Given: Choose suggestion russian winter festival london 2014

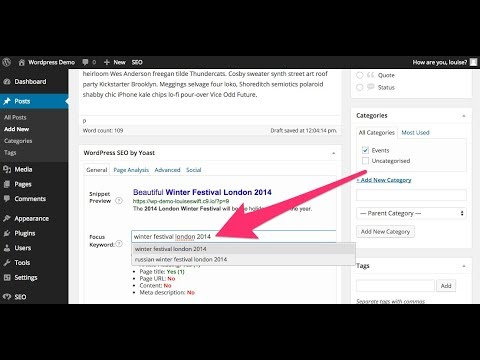Looking at the screenshot, I should [x=243, y=259].
